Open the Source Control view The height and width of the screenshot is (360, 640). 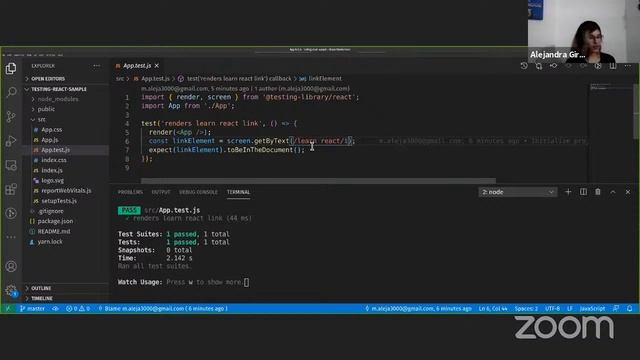[x=11, y=117]
